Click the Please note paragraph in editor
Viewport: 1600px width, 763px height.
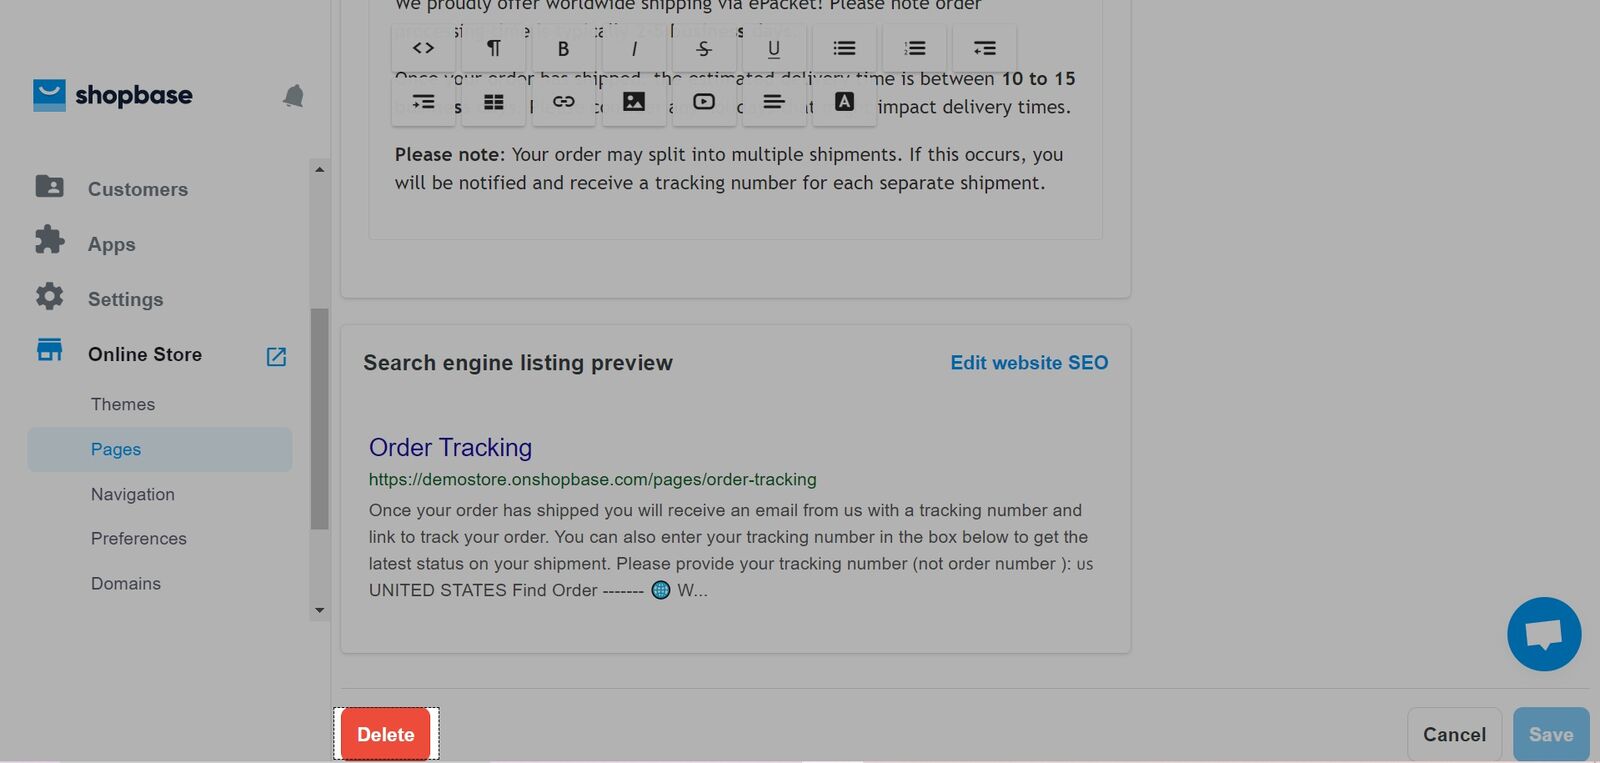(729, 169)
